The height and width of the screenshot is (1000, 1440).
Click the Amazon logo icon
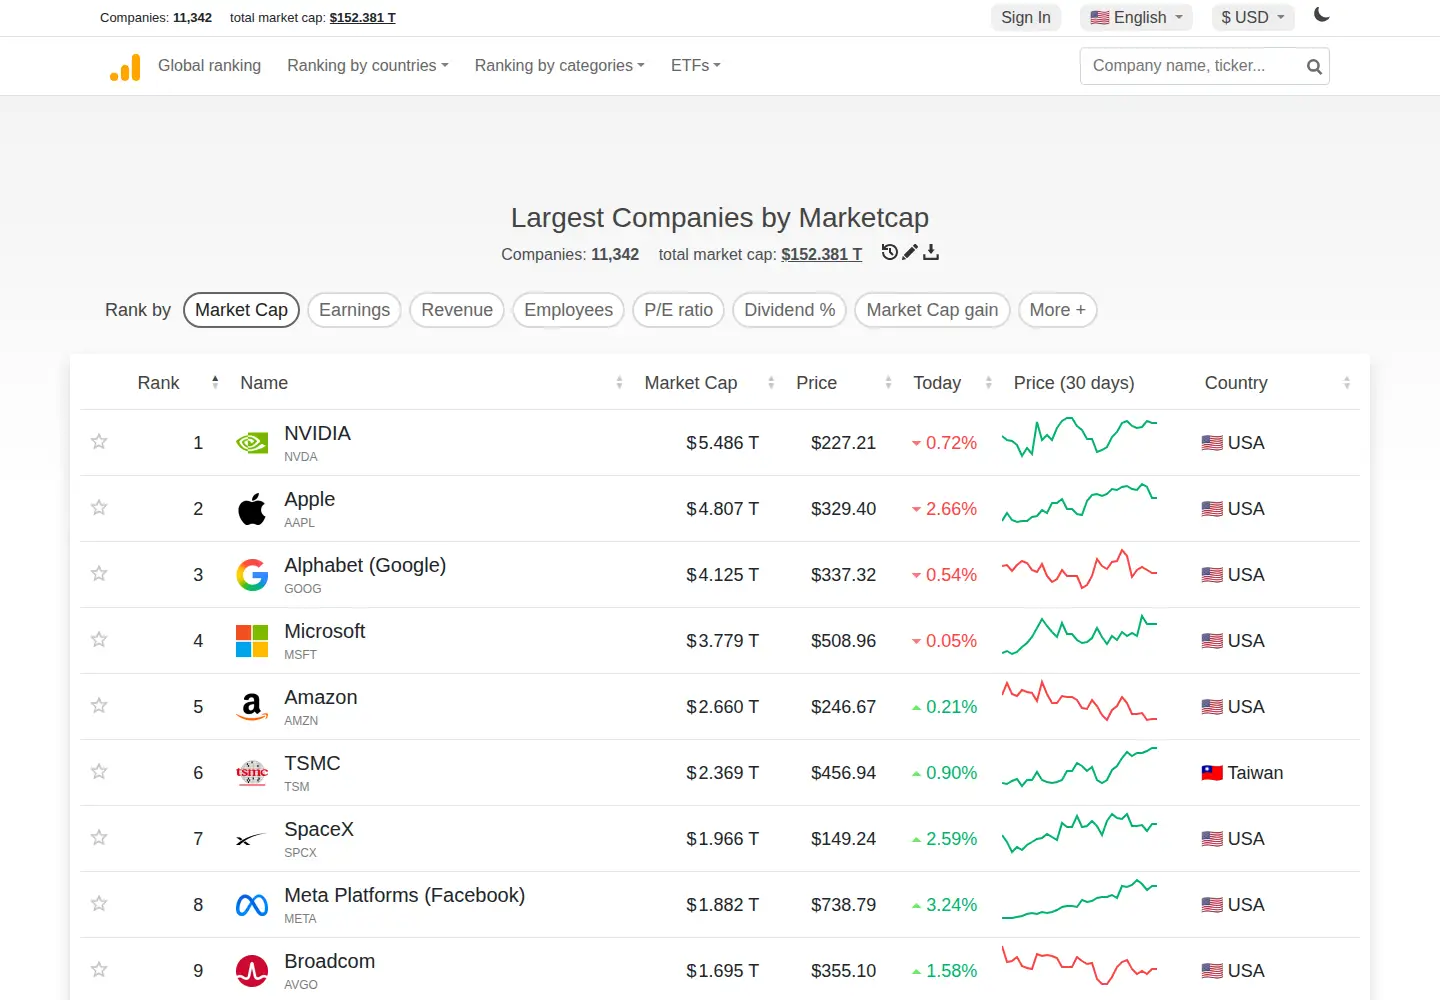pyautogui.click(x=252, y=707)
